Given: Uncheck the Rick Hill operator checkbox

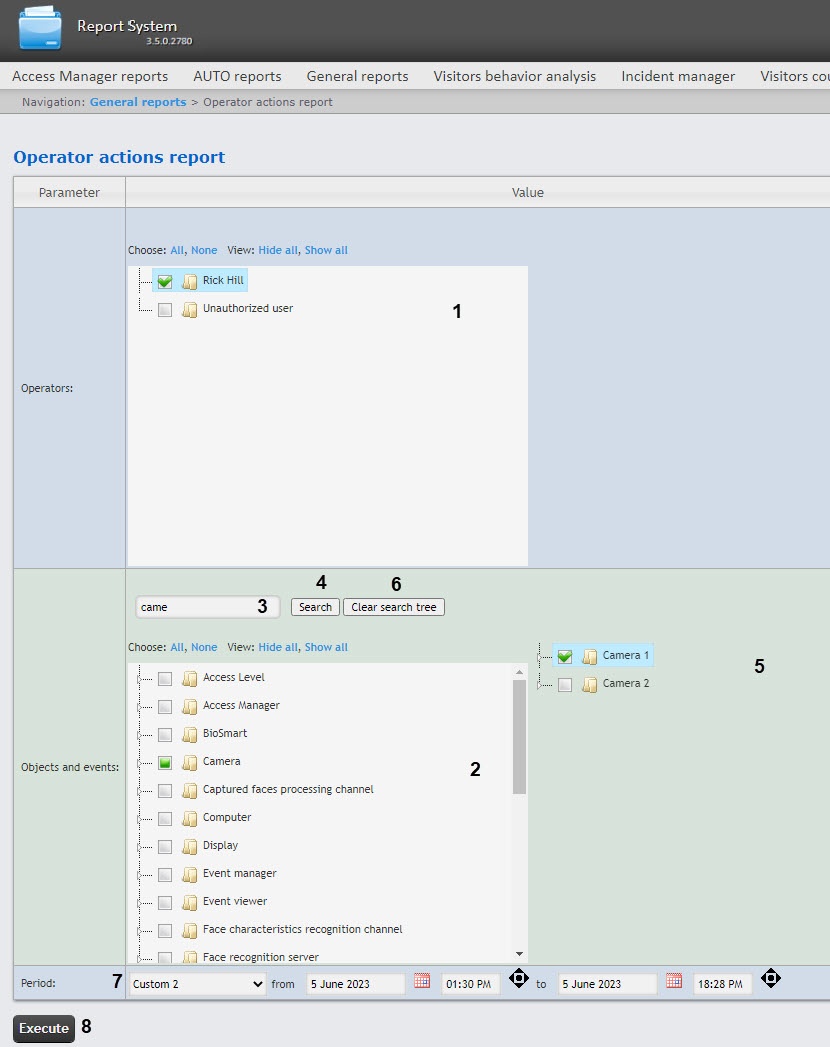Looking at the screenshot, I should [165, 281].
